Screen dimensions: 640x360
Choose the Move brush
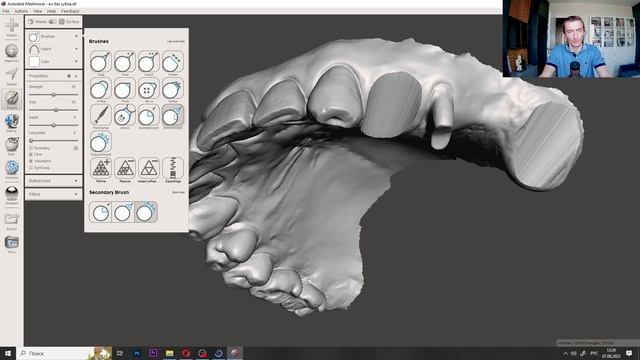click(x=149, y=89)
